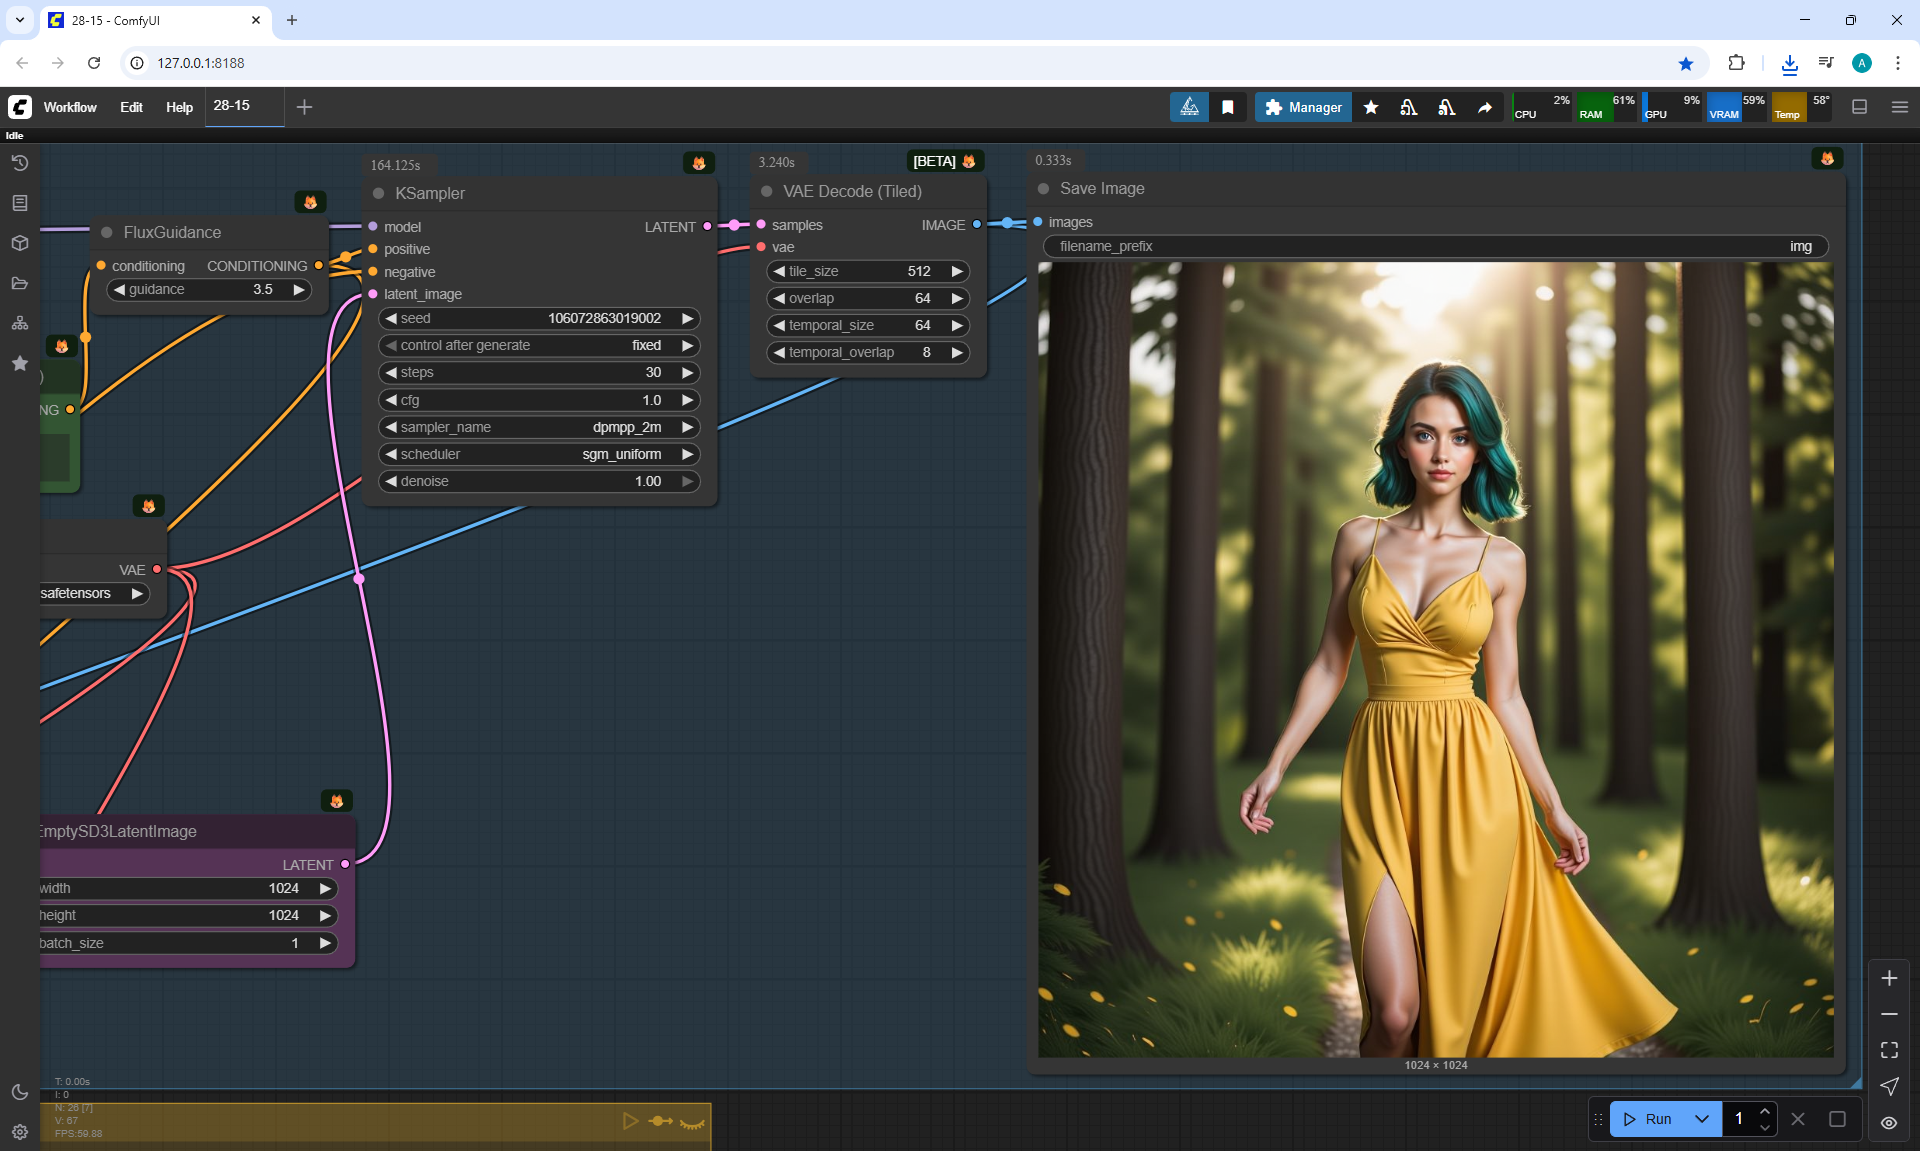
Task: Collapse KSampler node with its title dot
Action: pyautogui.click(x=379, y=193)
